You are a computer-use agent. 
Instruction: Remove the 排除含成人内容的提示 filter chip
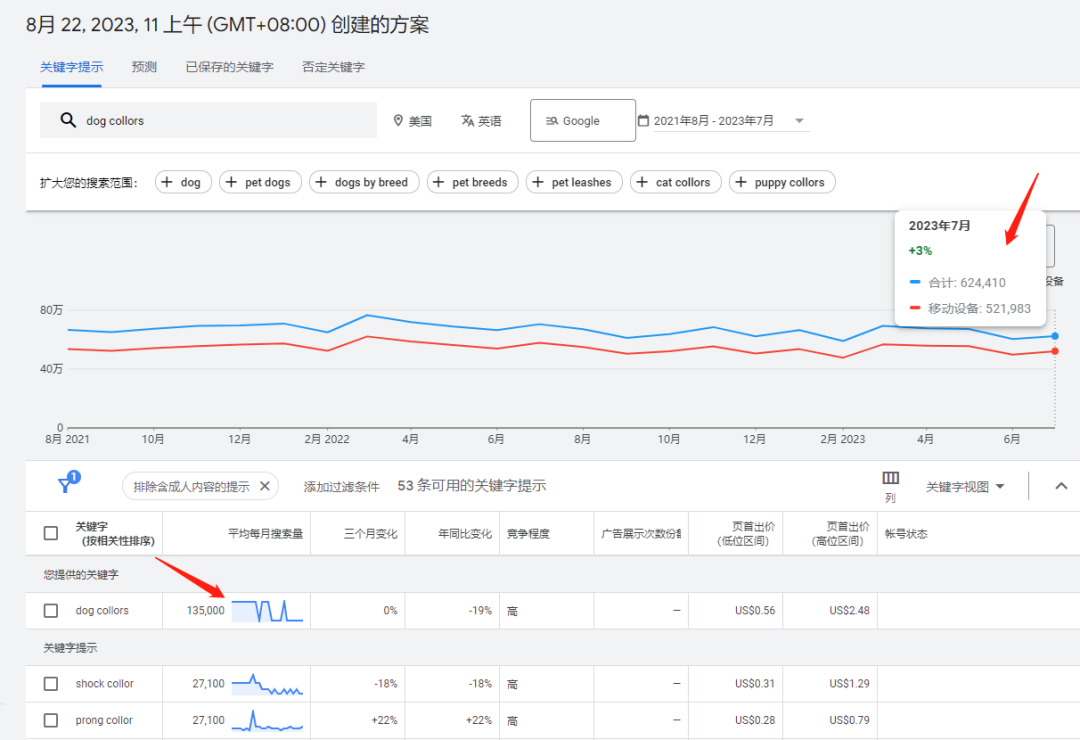(x=264, y=485)
